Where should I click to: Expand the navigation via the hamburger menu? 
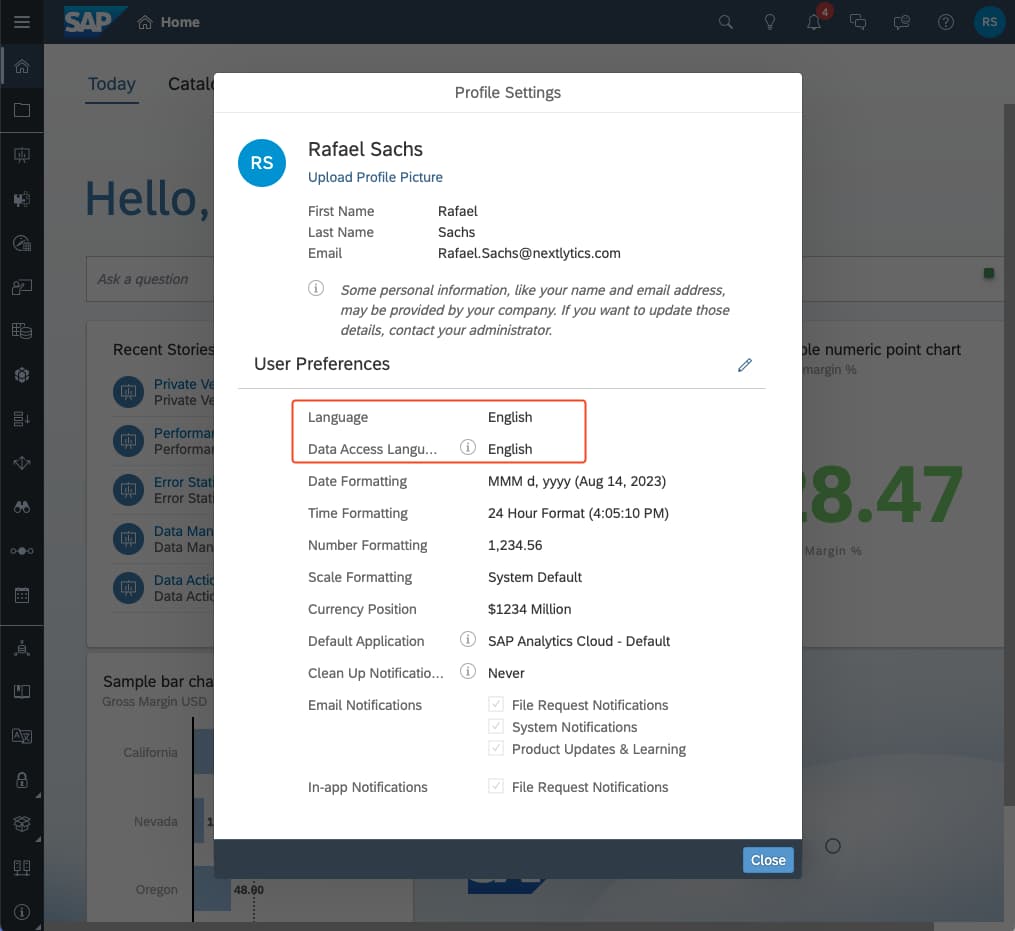[x=24, y=21]
